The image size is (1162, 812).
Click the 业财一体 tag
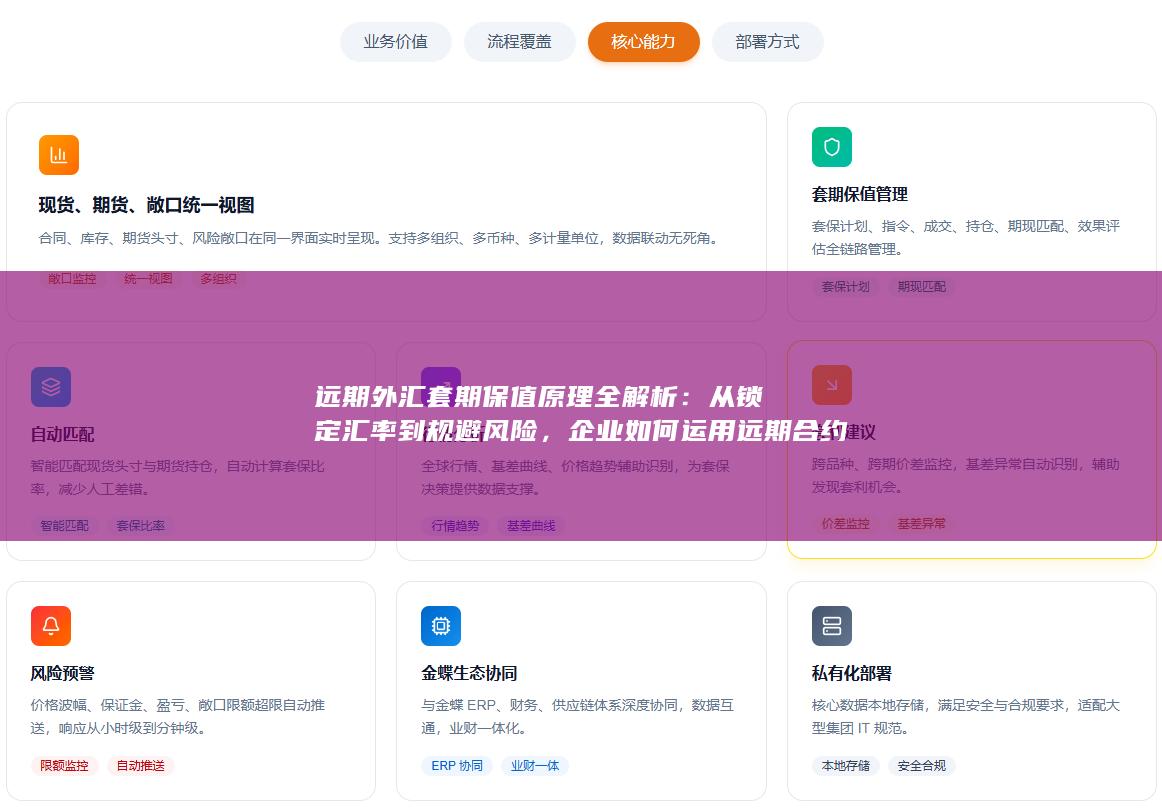click(x=535, y=765)
